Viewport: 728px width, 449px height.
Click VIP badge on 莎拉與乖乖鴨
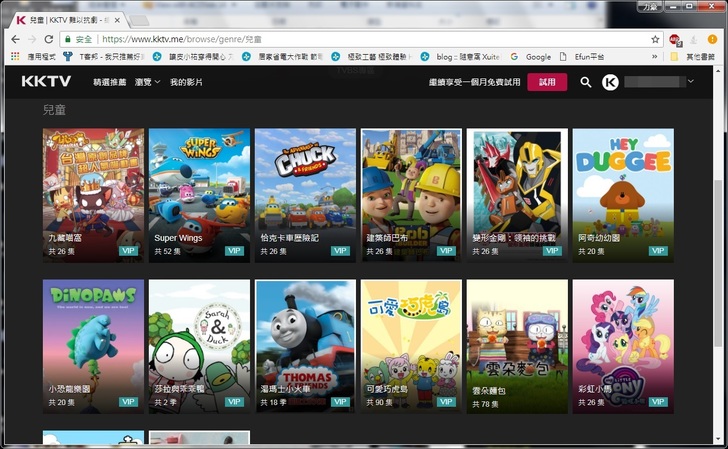coord(234,402)
